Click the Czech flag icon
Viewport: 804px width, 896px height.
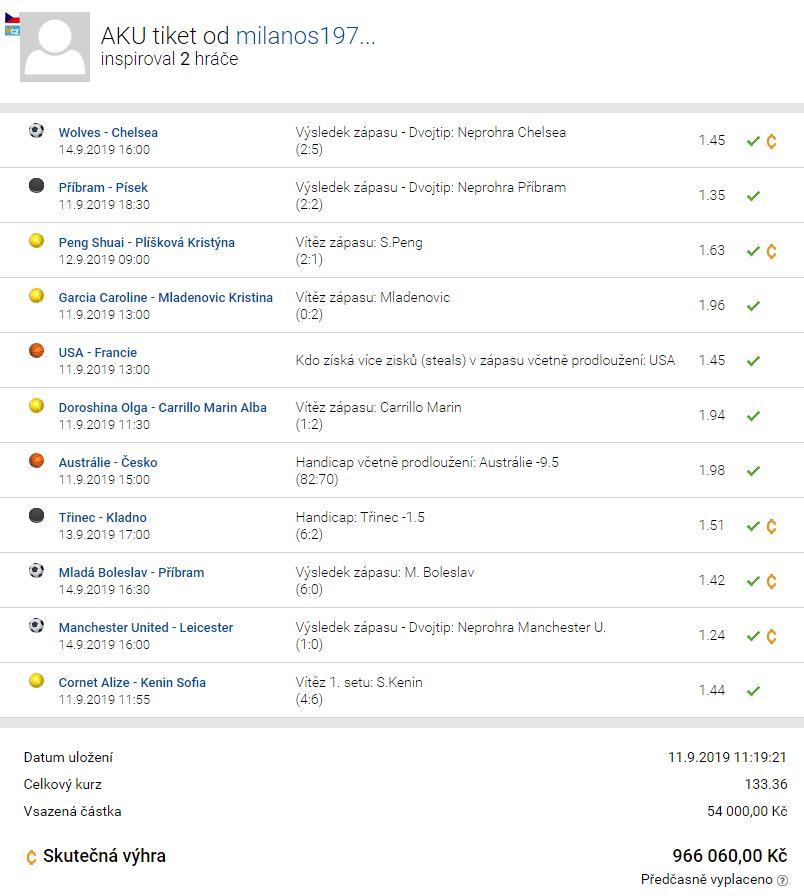pyautogui.click(x=12, y=19)
